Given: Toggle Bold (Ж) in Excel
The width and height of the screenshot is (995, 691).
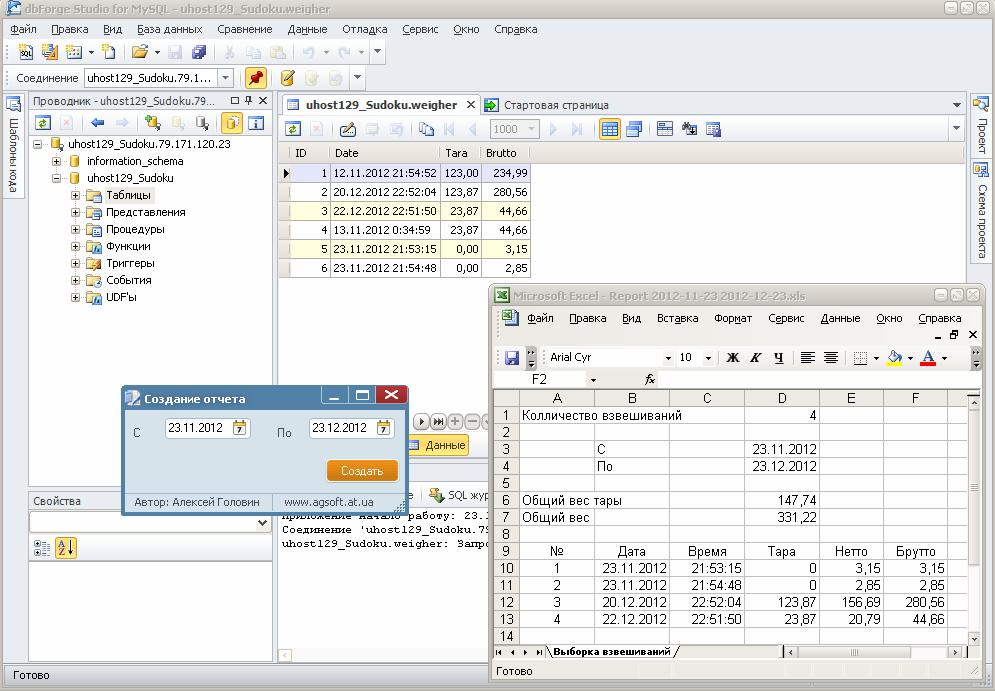Looking at the screenshot, I should coord(732,358).
